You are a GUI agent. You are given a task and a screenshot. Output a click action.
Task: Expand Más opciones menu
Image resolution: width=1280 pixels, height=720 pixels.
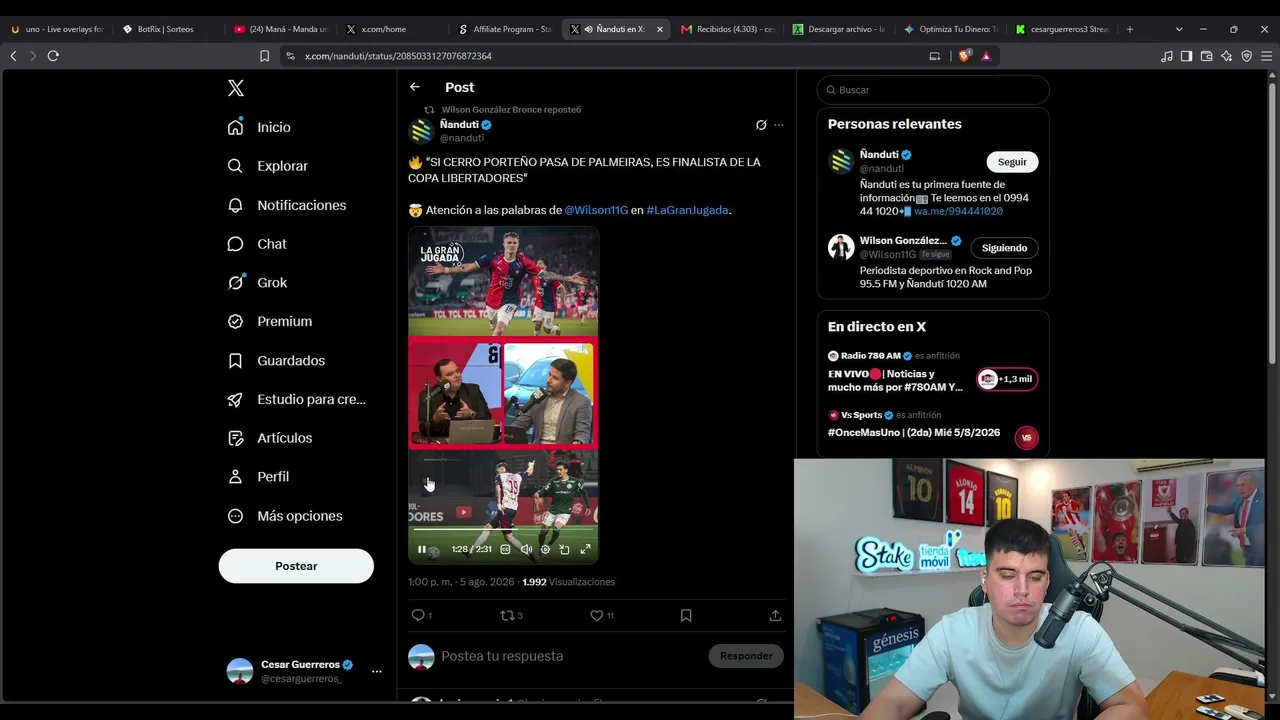(285, 516)
